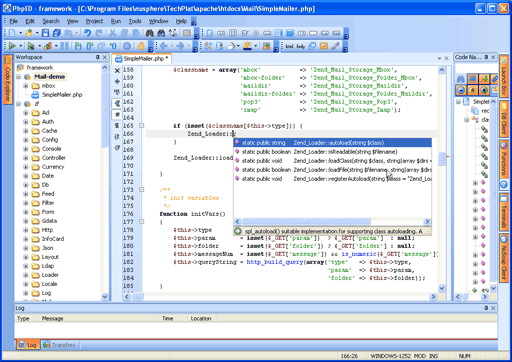Click the Open folder toolbar icon

point(29,33)
